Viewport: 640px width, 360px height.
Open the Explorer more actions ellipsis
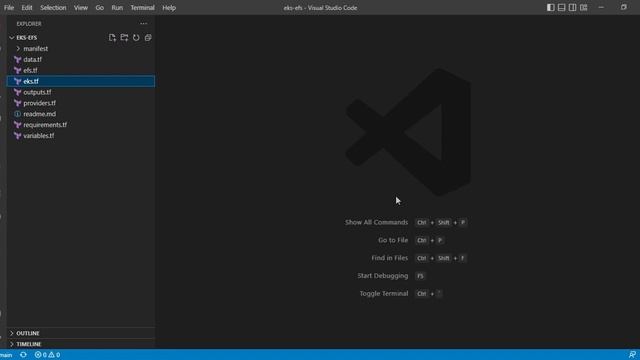pyautogui.click(x=144, y=24)
